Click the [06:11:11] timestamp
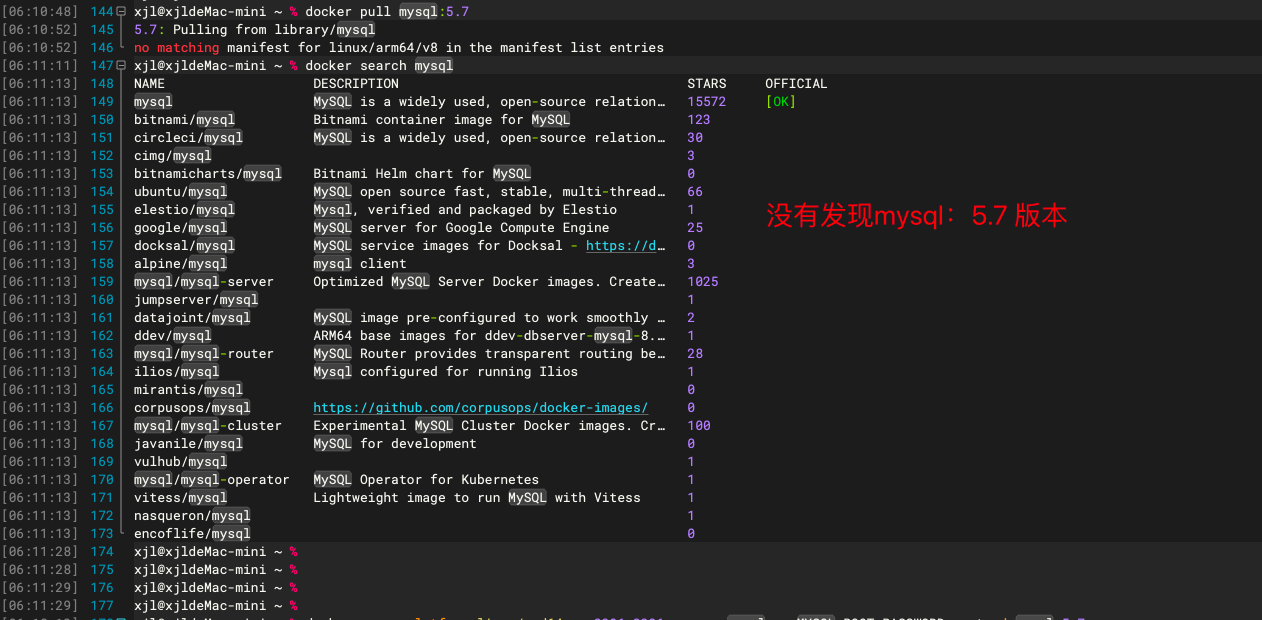Screen dimensions: 1262x620 (x=40, y=66)
